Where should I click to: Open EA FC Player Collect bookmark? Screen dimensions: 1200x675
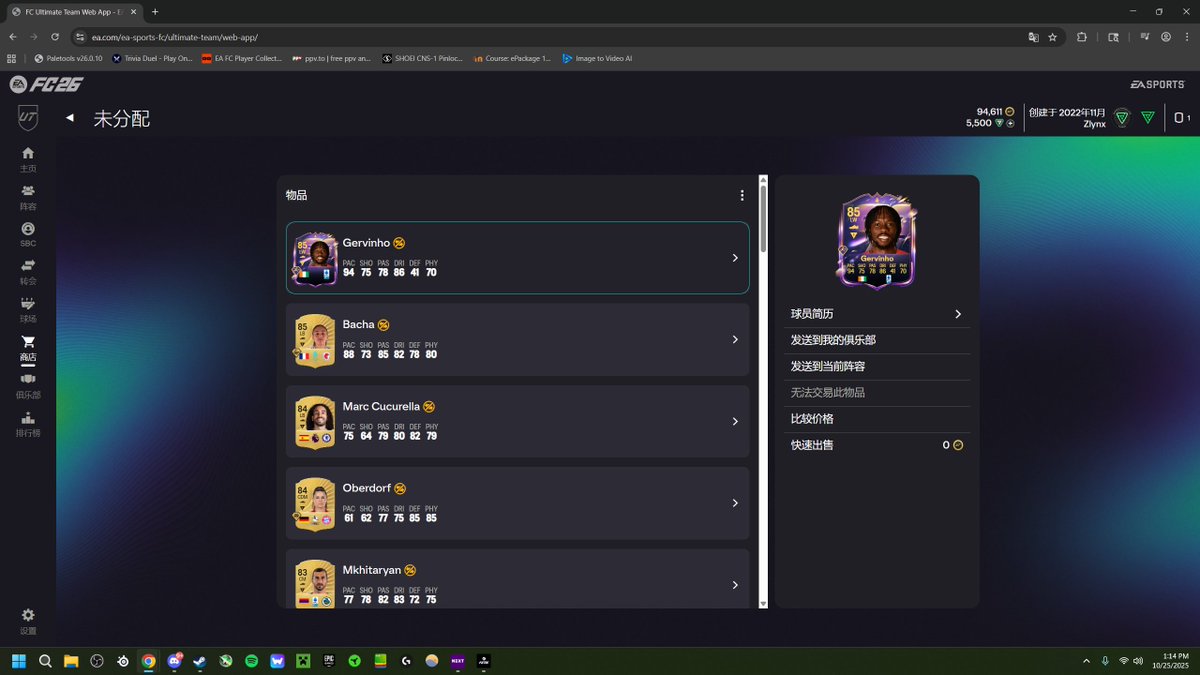point(242,59)
